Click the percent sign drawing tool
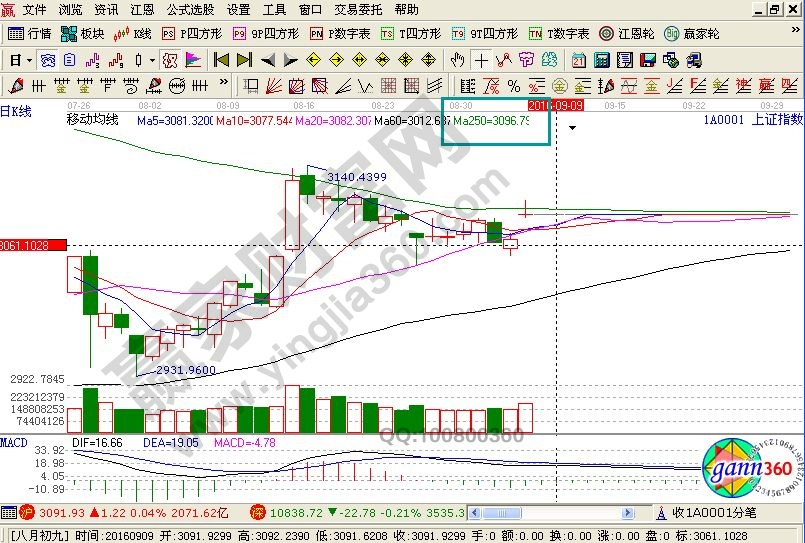805x543 pixels. tap(513, 85)
